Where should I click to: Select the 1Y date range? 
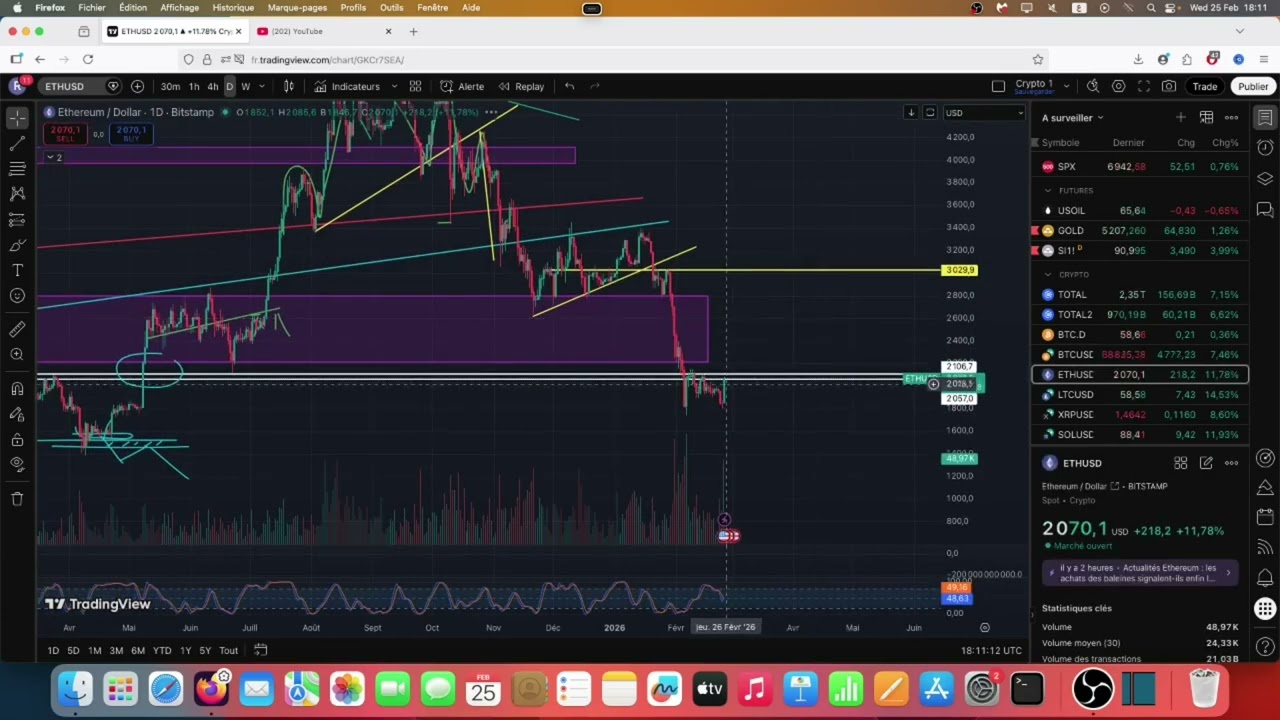click(x=185, y=650)
